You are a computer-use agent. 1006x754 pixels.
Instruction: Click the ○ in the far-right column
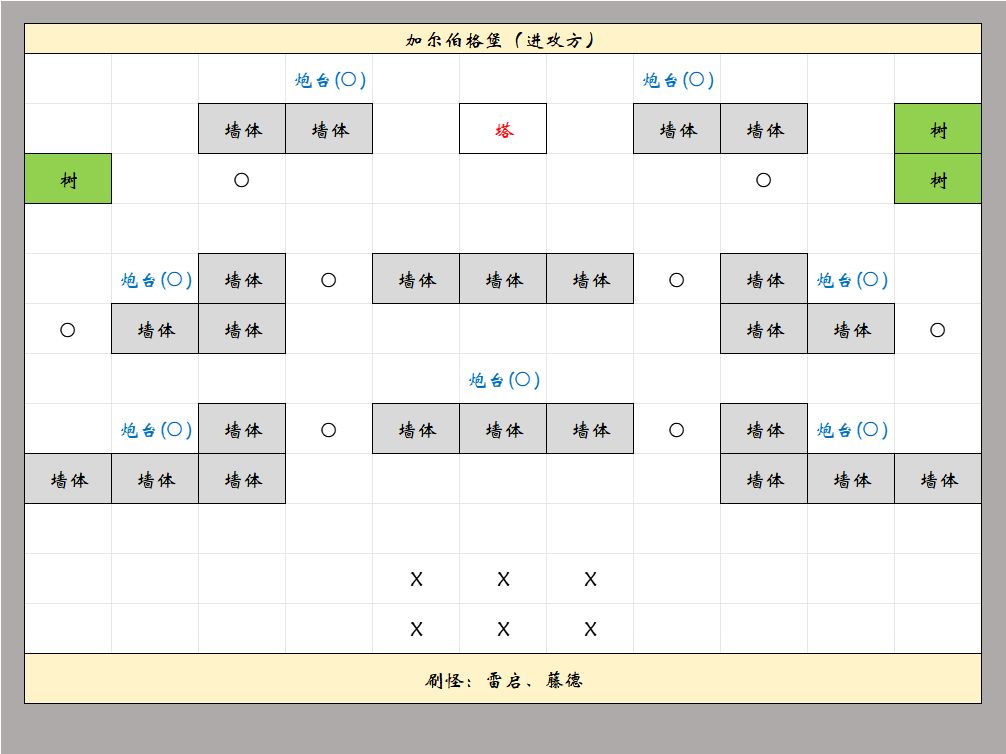coord(937,330)
